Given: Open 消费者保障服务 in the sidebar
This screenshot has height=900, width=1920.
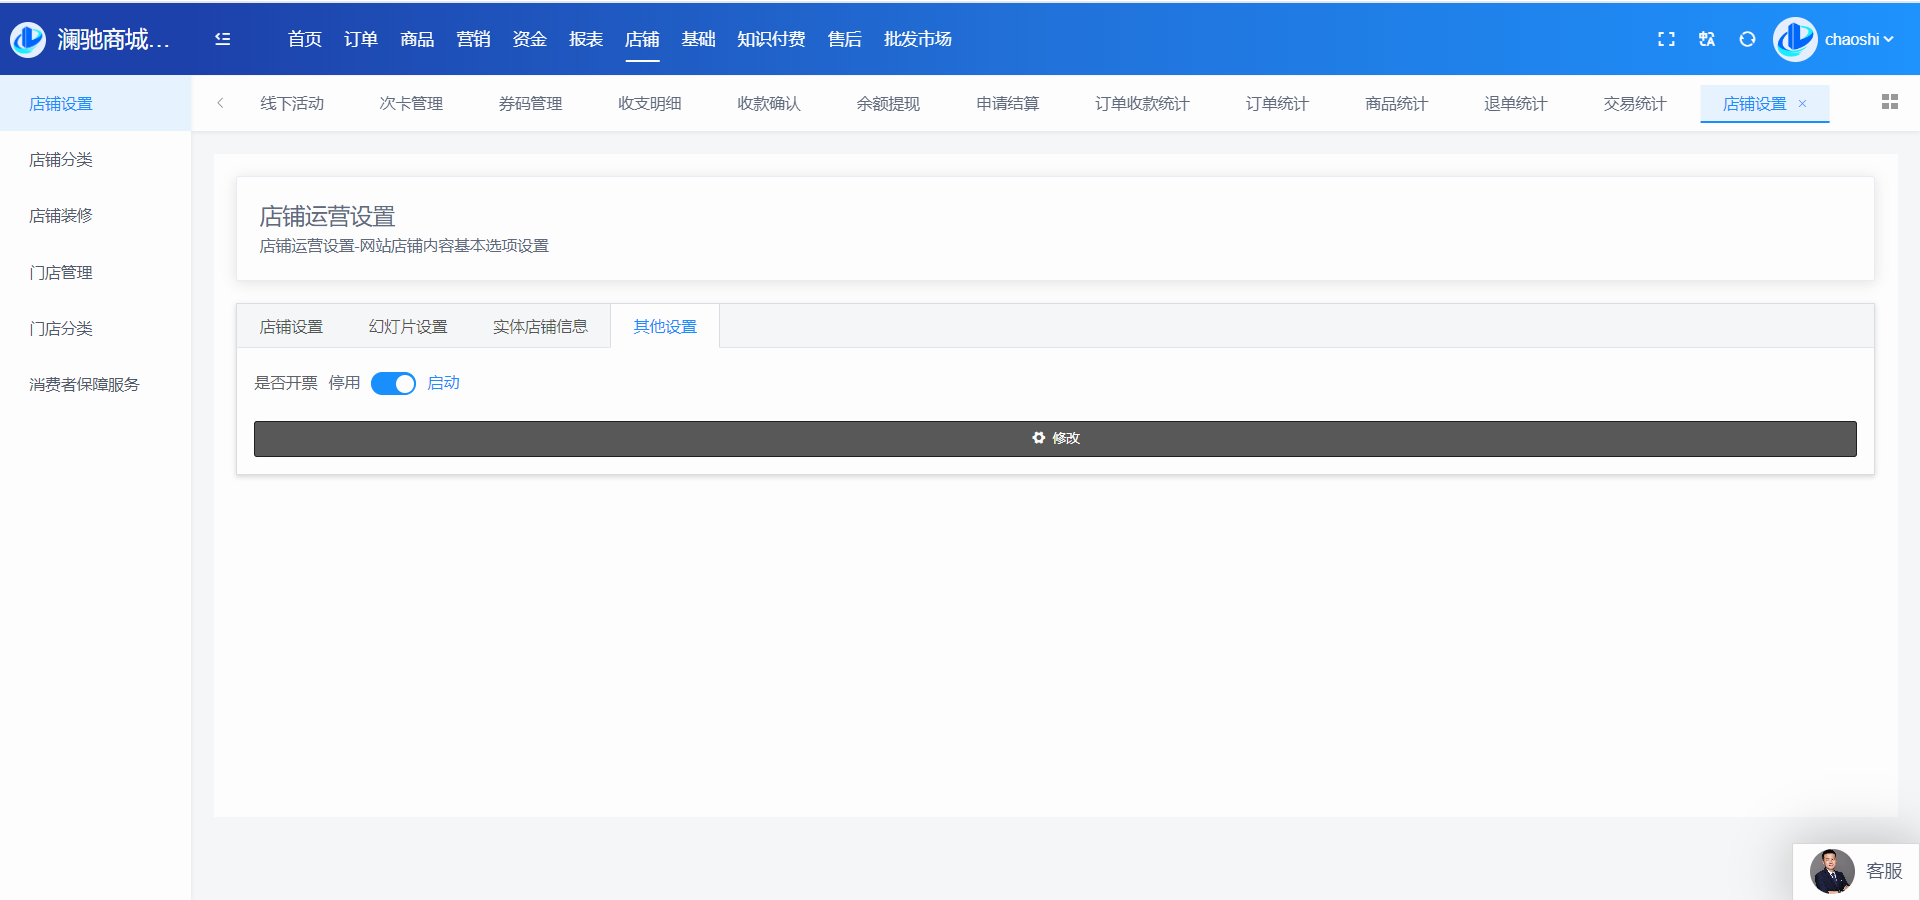Looking at the screenshot, I should [x=84, y=385].
